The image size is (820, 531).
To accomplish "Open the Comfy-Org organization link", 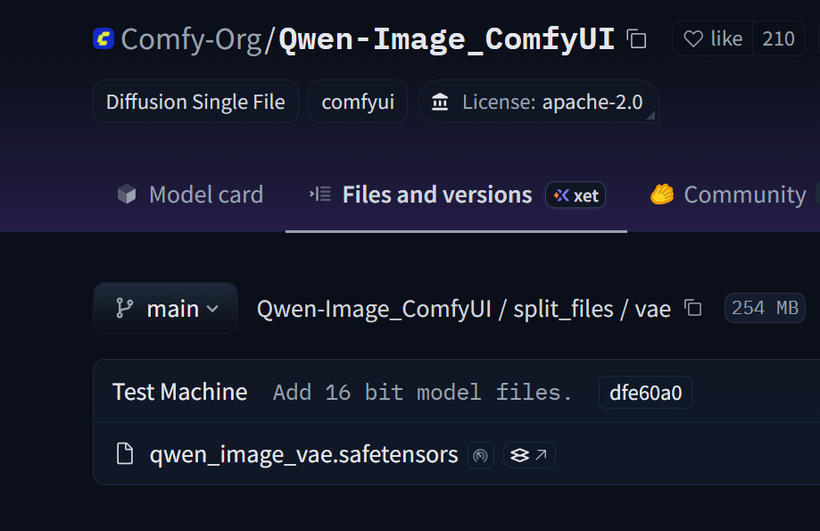I will 192,39.
